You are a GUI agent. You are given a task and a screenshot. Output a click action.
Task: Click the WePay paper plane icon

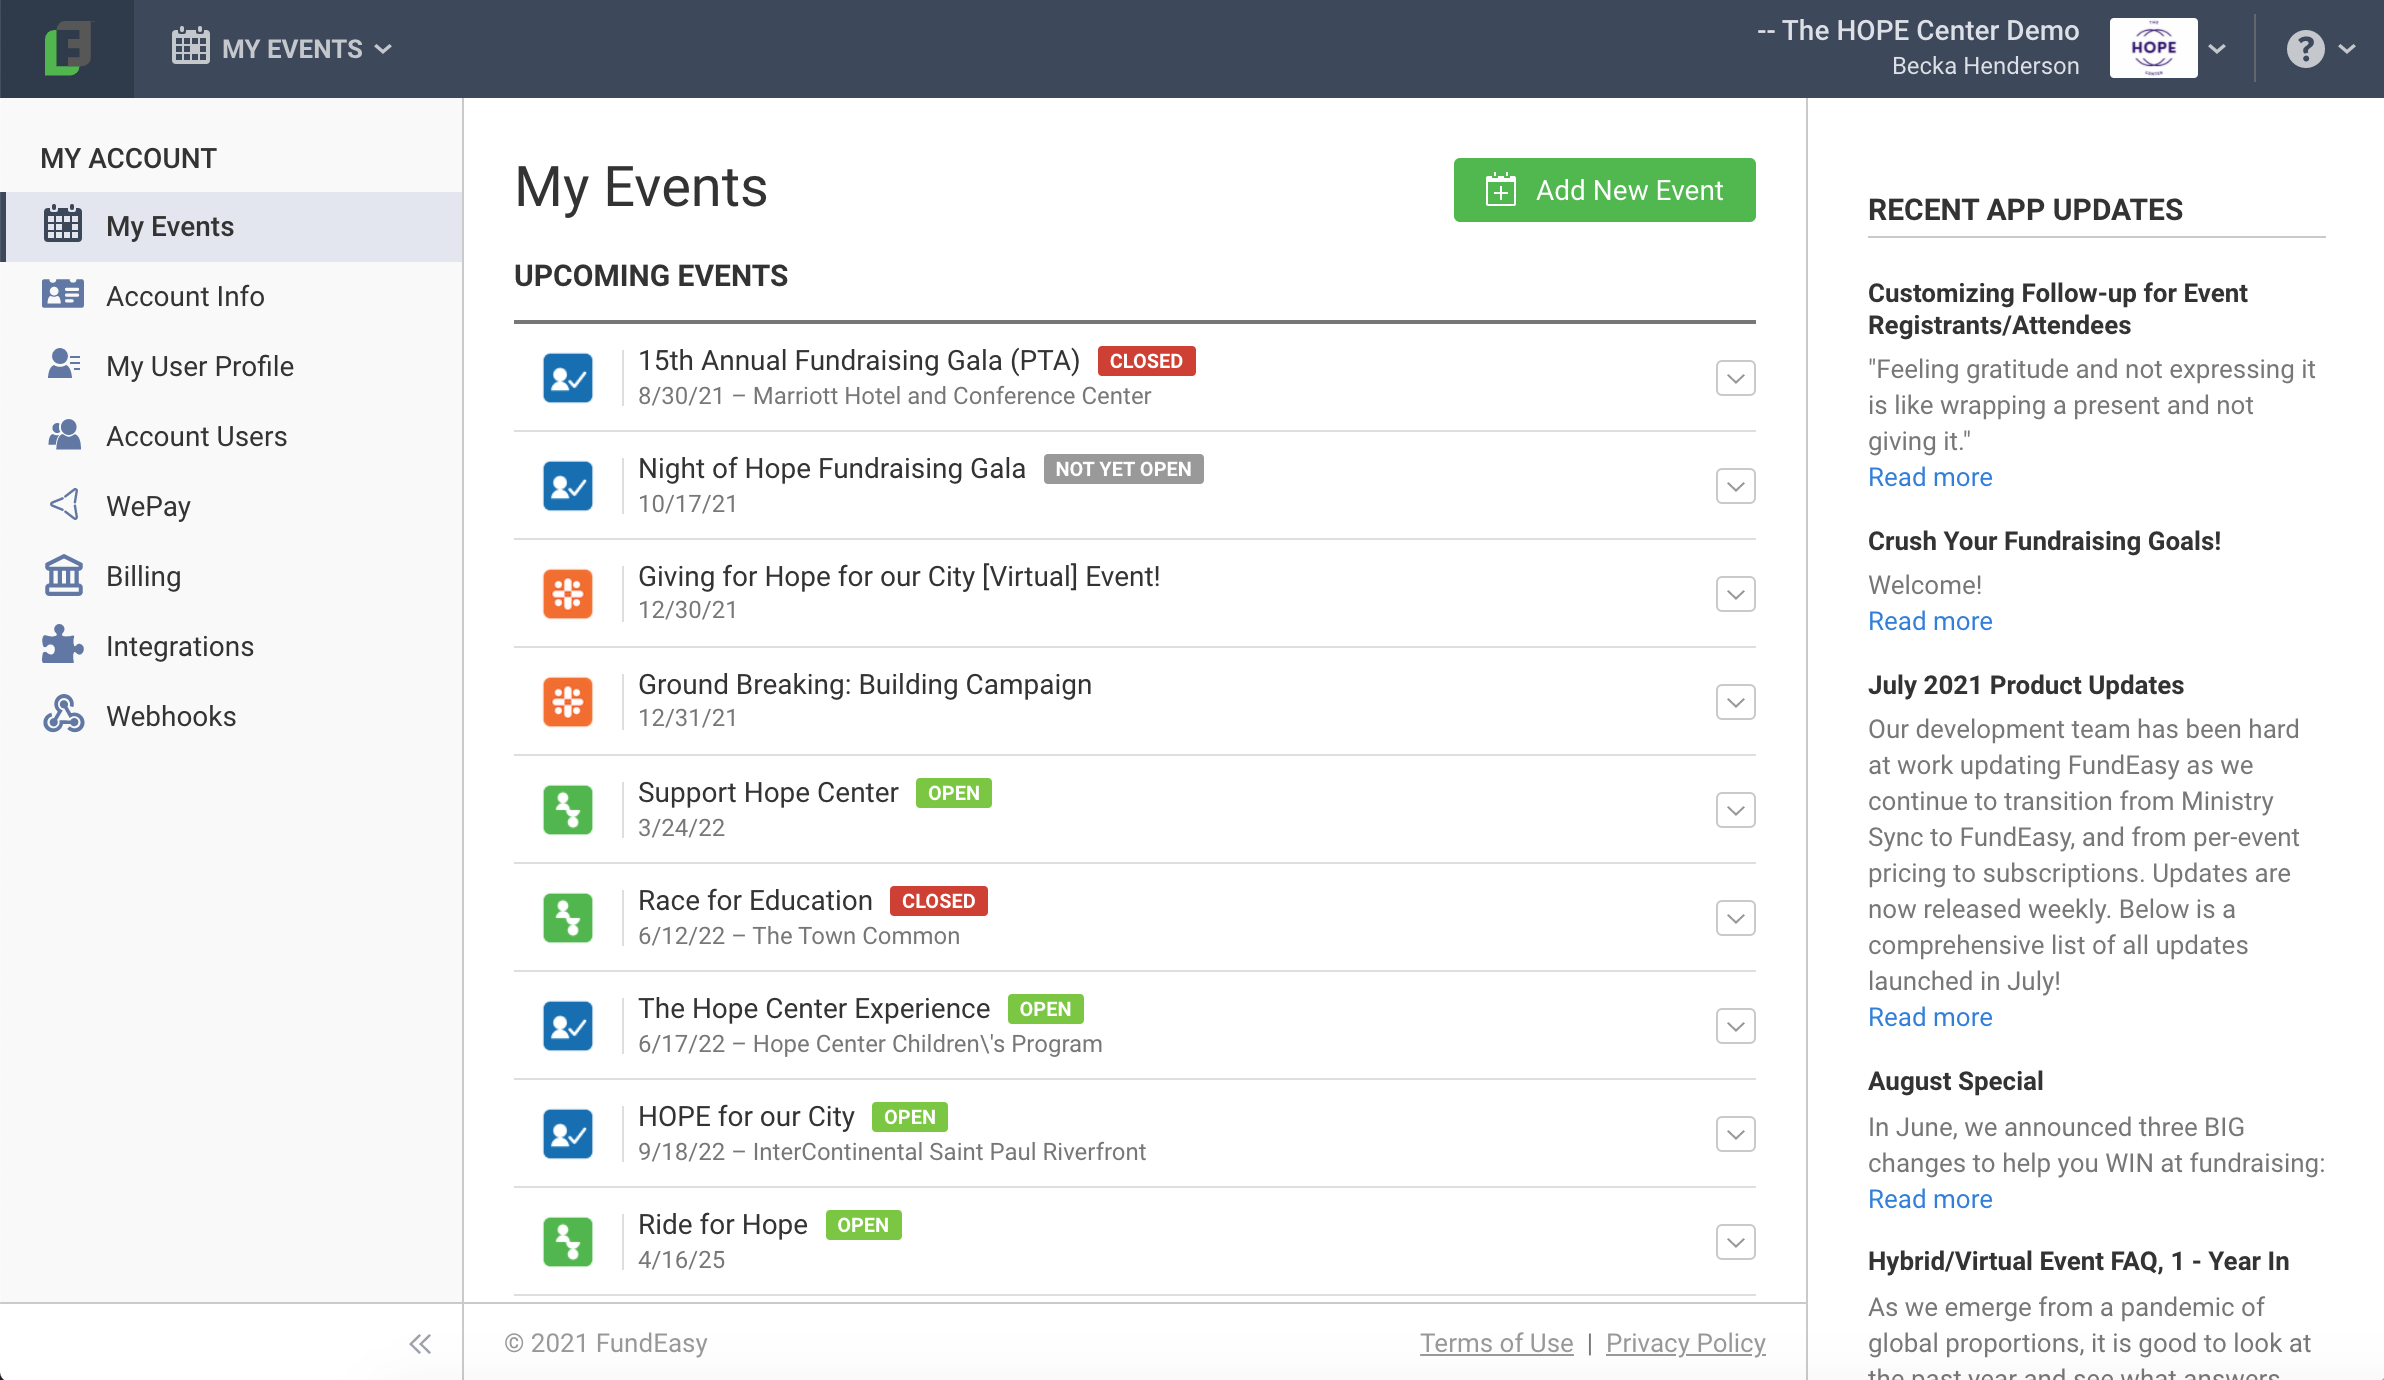tap(64, 505)
